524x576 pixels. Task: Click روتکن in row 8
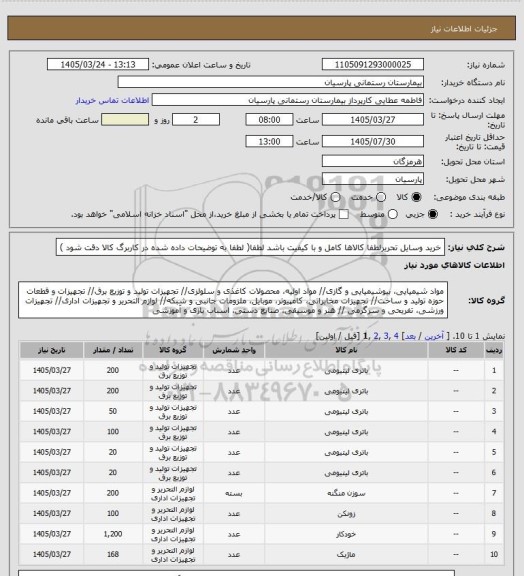(x=346, y=514)
